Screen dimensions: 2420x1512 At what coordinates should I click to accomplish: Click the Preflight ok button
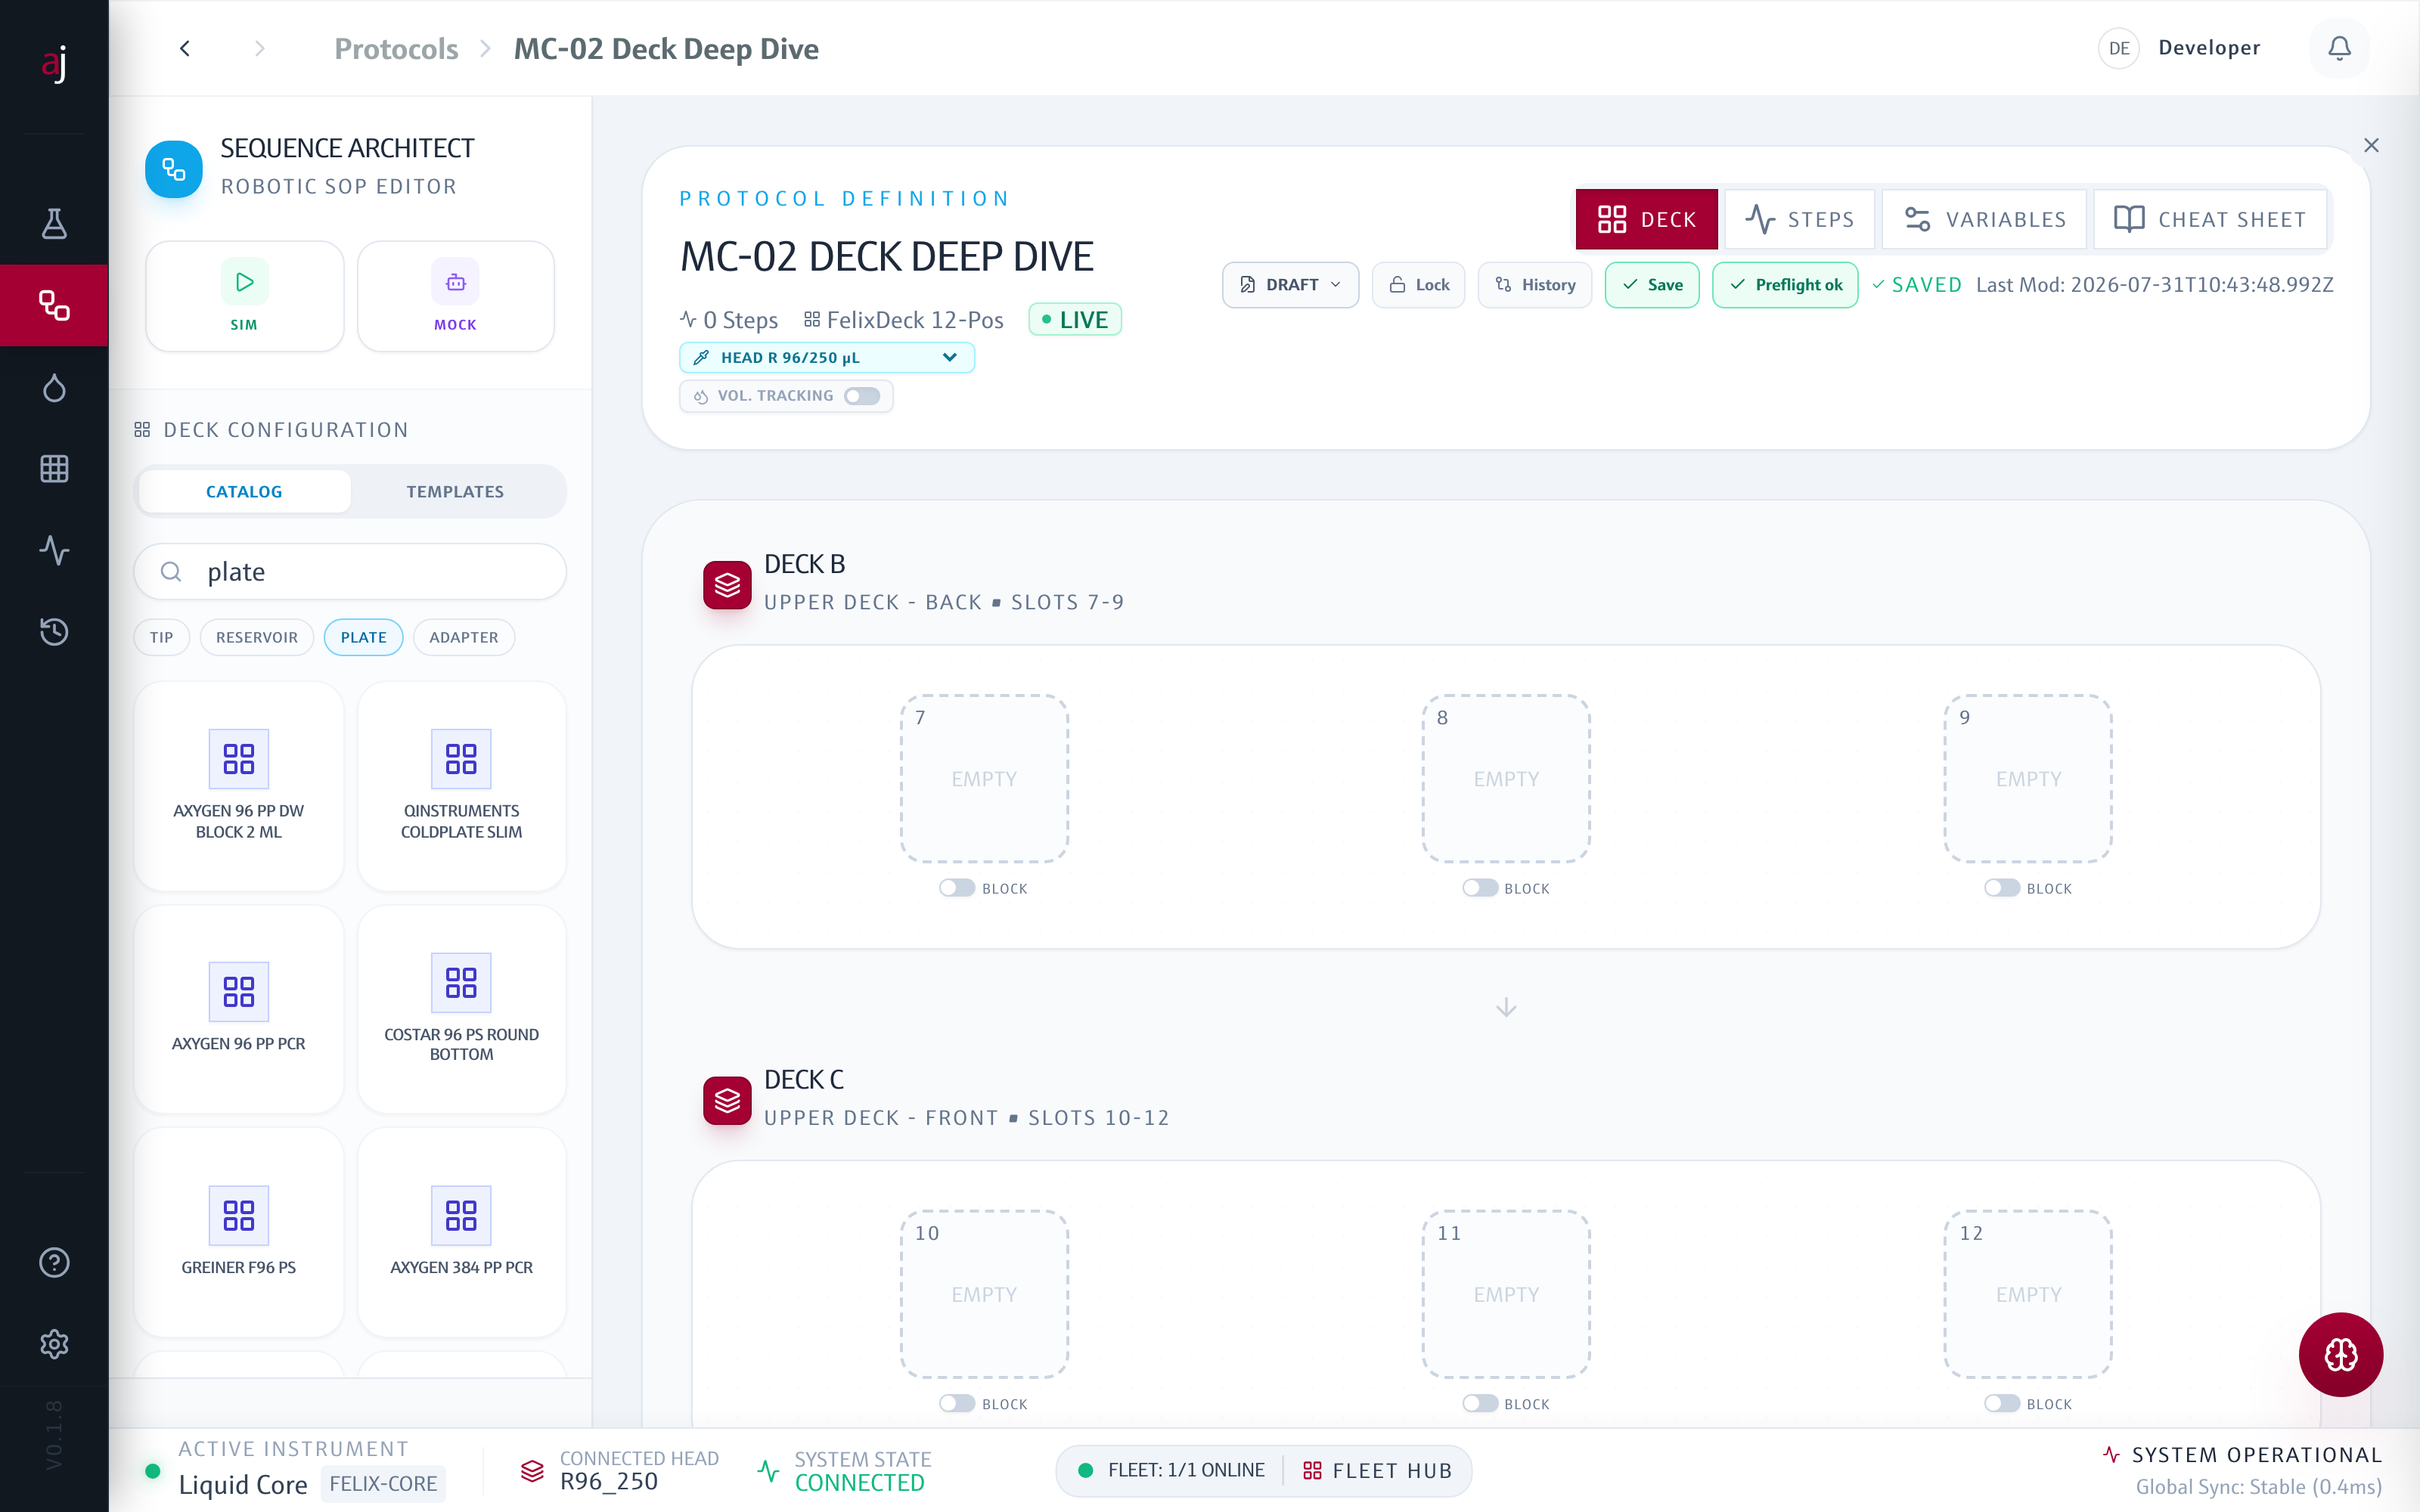click(1785, 285)
